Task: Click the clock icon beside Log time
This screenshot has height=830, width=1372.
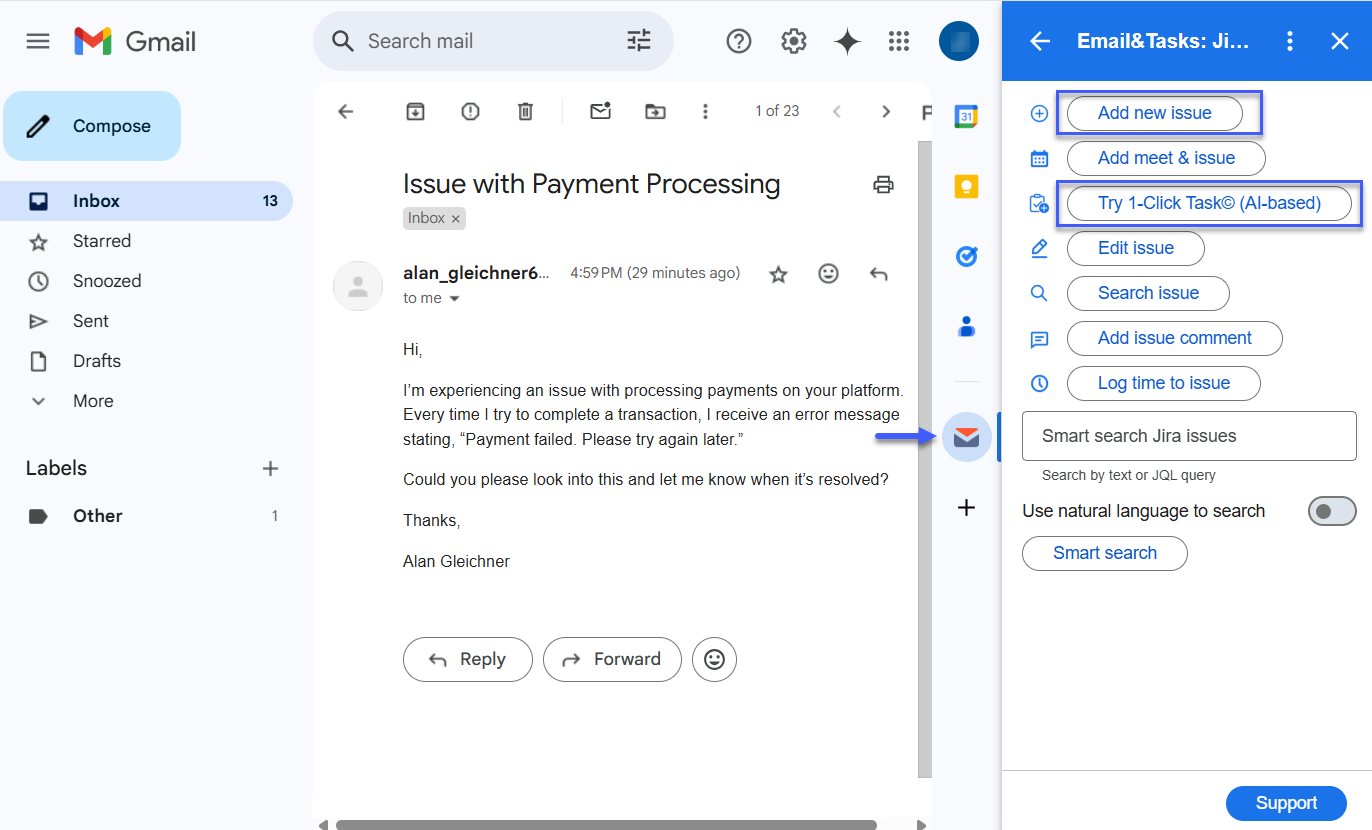Action: (x=1039, y=383)
